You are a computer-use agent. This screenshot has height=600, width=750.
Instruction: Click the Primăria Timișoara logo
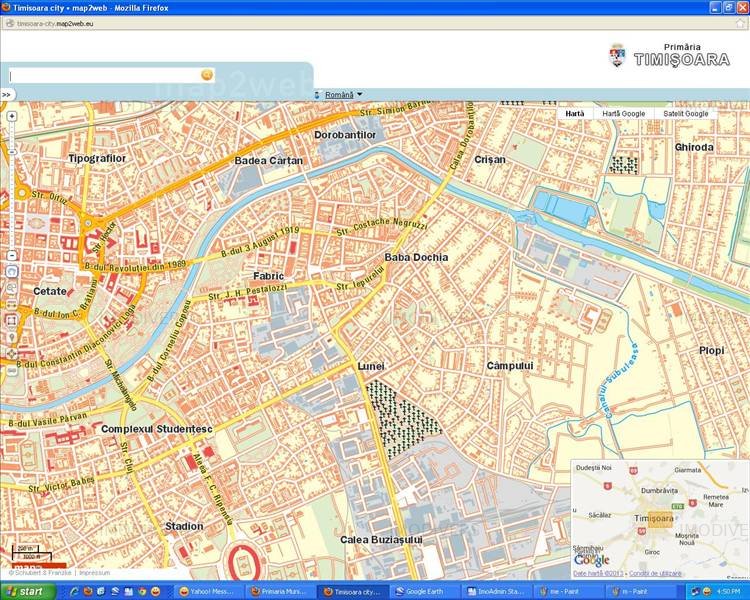[x=670, y=55]
